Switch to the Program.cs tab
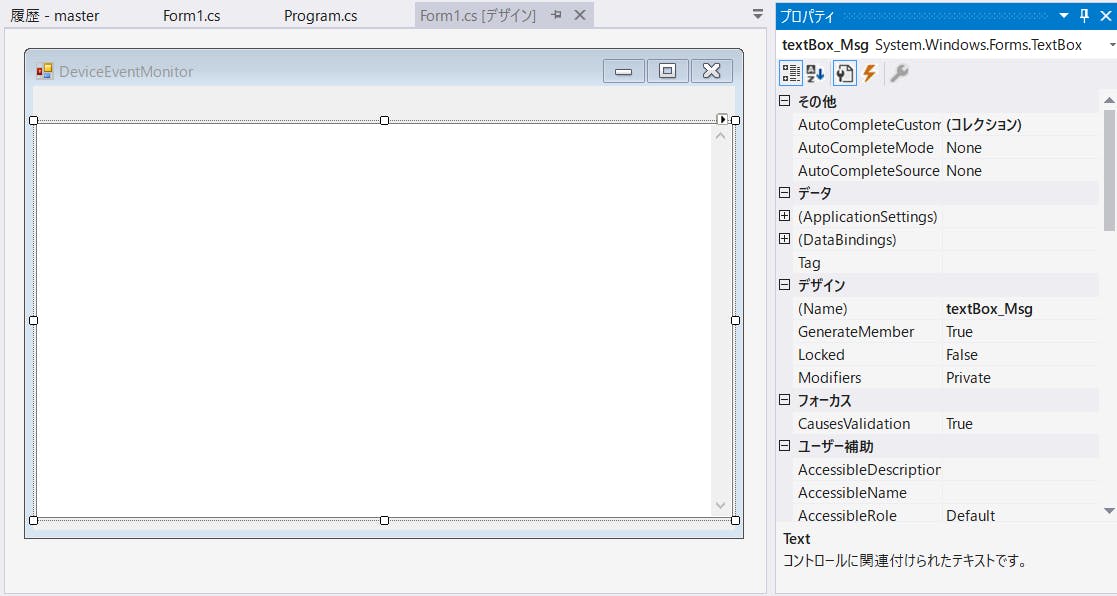 pyautogui.click(x=319, y=14)
